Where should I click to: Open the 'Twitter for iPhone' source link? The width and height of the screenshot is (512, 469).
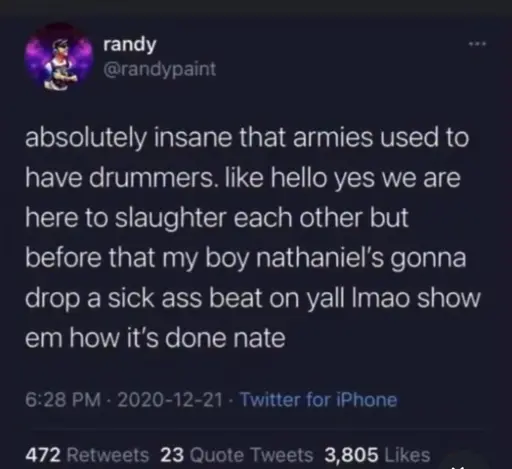coord(318,399)
